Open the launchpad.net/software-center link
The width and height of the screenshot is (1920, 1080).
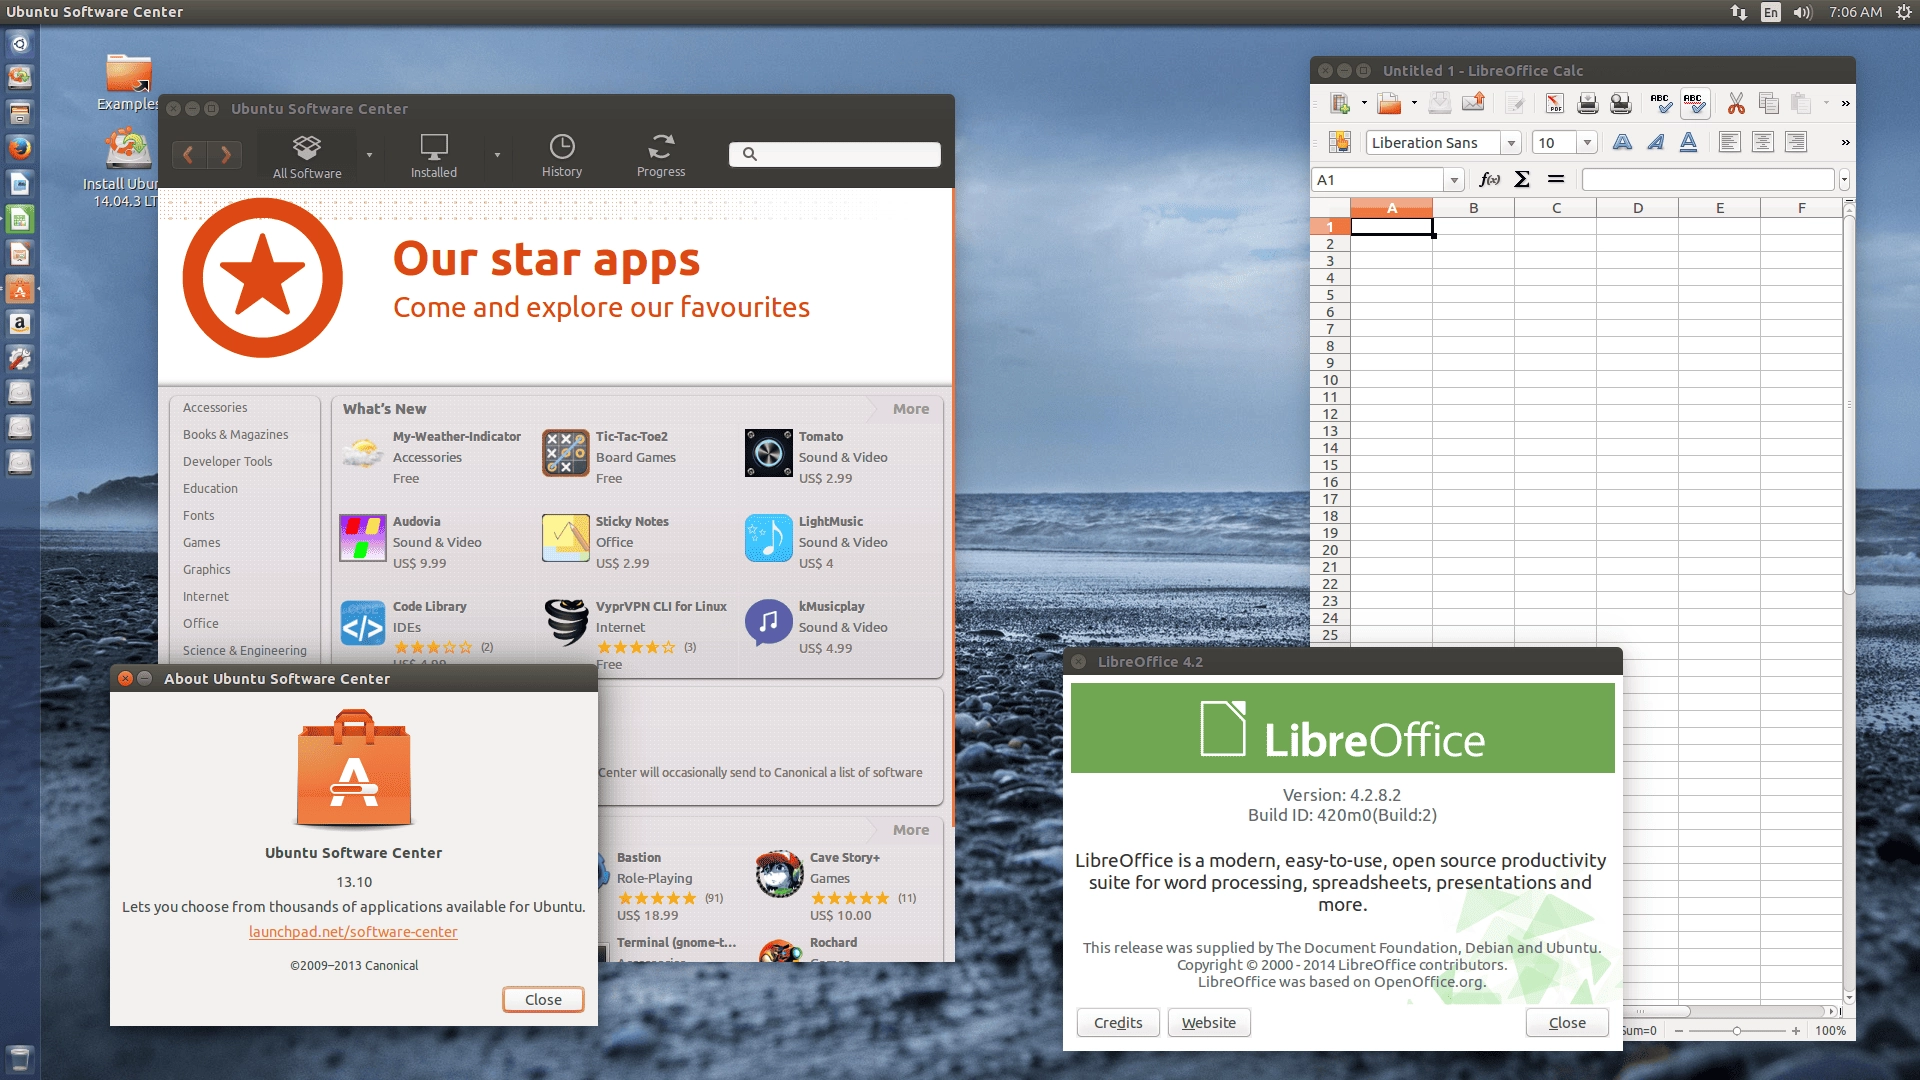(x=353, y=932)
